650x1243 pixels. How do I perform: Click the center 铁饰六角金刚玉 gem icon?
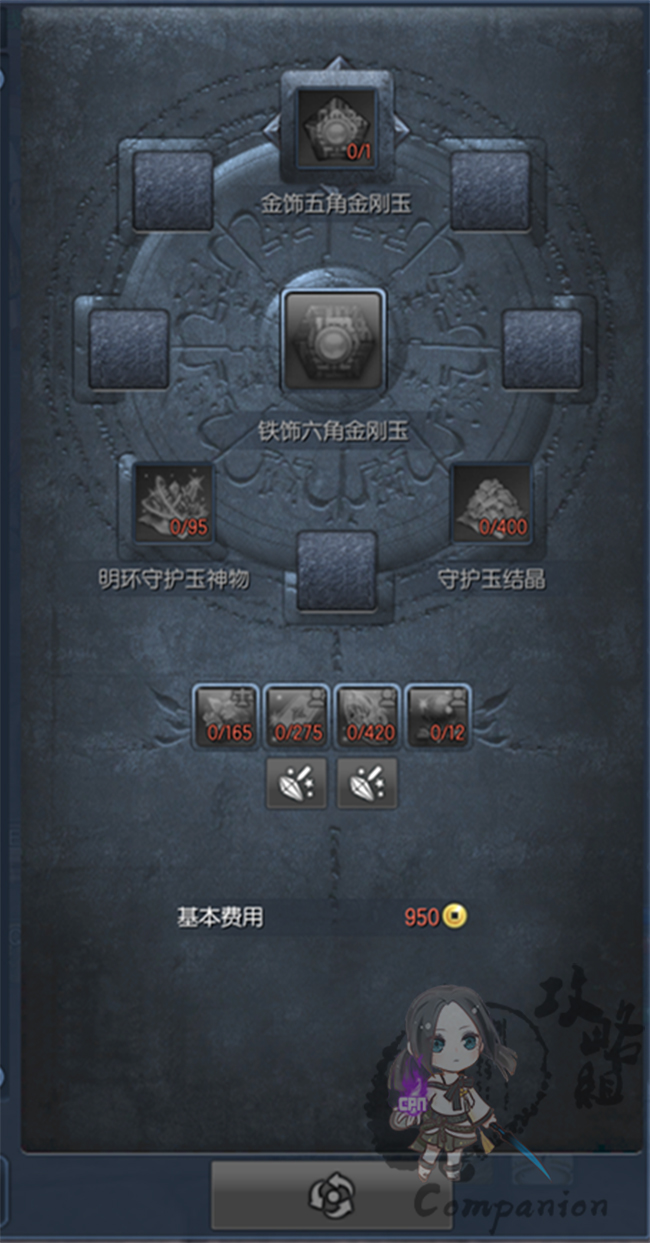(334, 341)
